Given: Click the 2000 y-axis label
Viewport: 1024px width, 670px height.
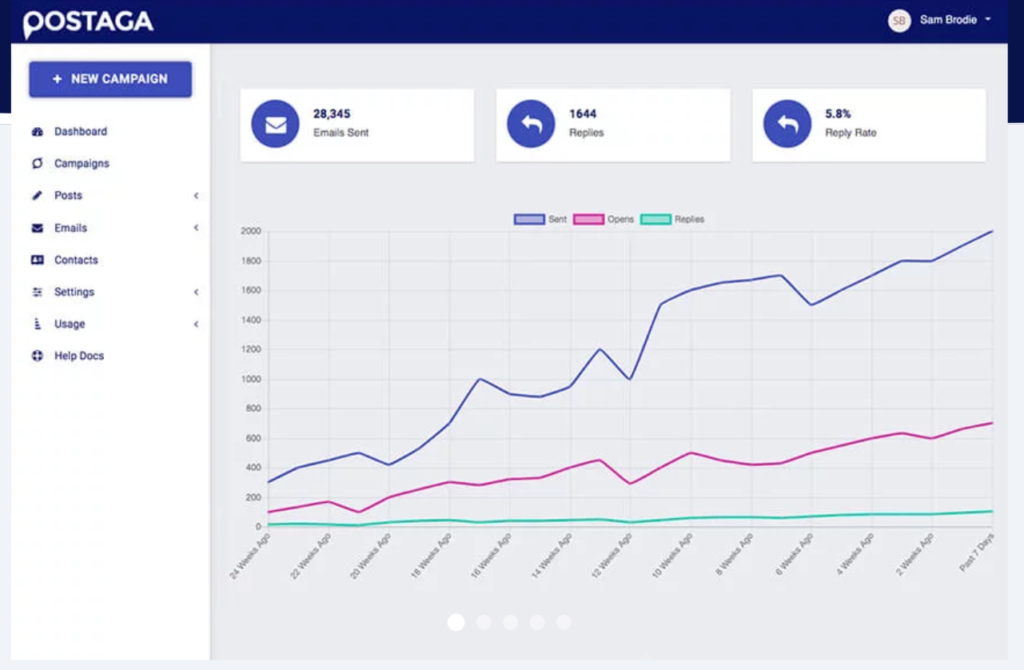Looking at the screenshot, I should click(x=251, y=231).
